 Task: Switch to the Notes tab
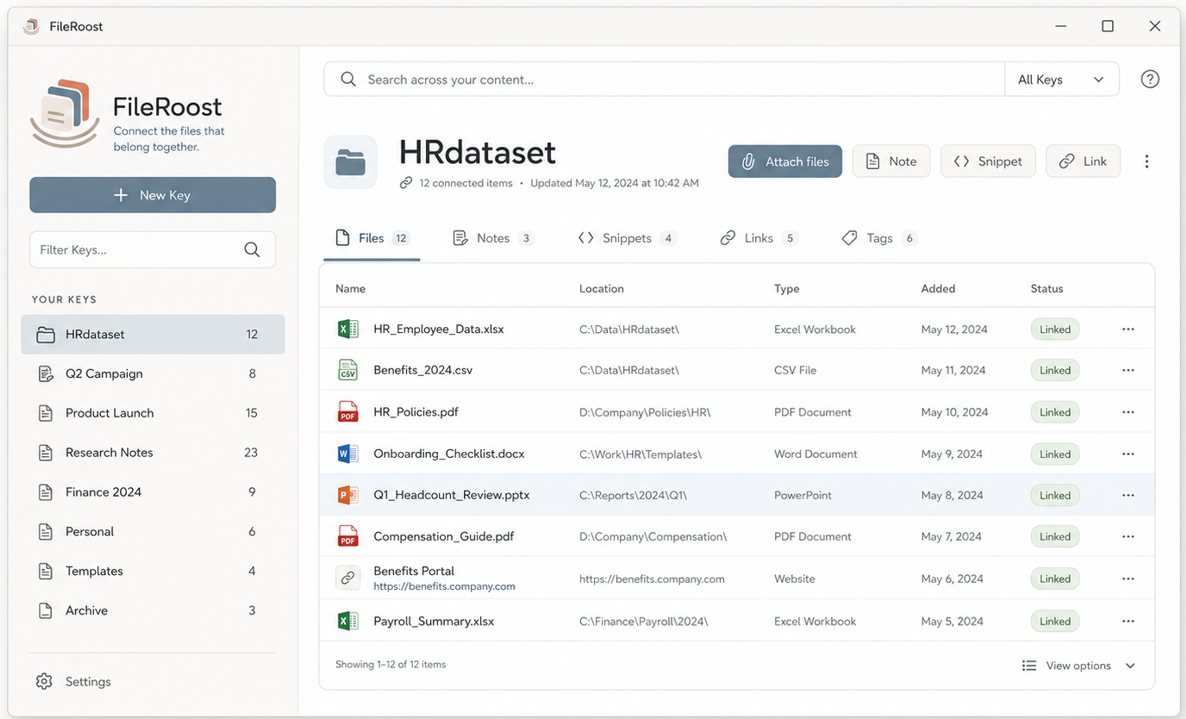point(492,238)
